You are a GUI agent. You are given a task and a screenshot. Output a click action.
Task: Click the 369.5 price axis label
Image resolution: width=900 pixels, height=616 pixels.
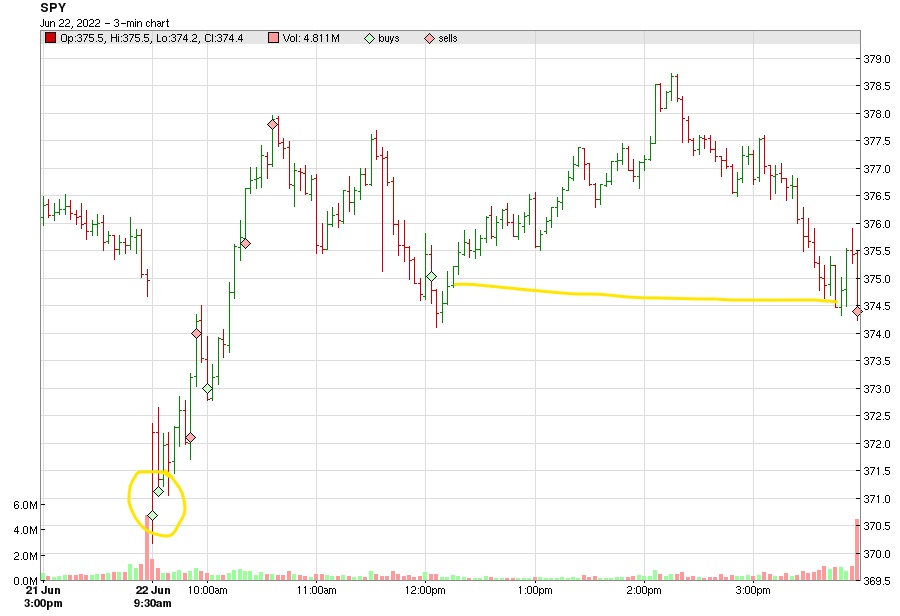click(877, 581)
